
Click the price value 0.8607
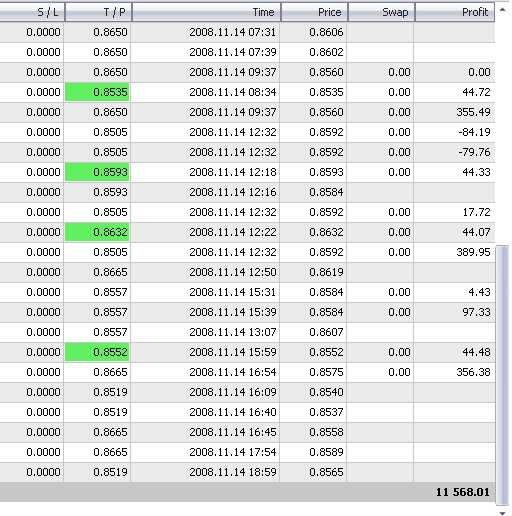click(326, 332)
